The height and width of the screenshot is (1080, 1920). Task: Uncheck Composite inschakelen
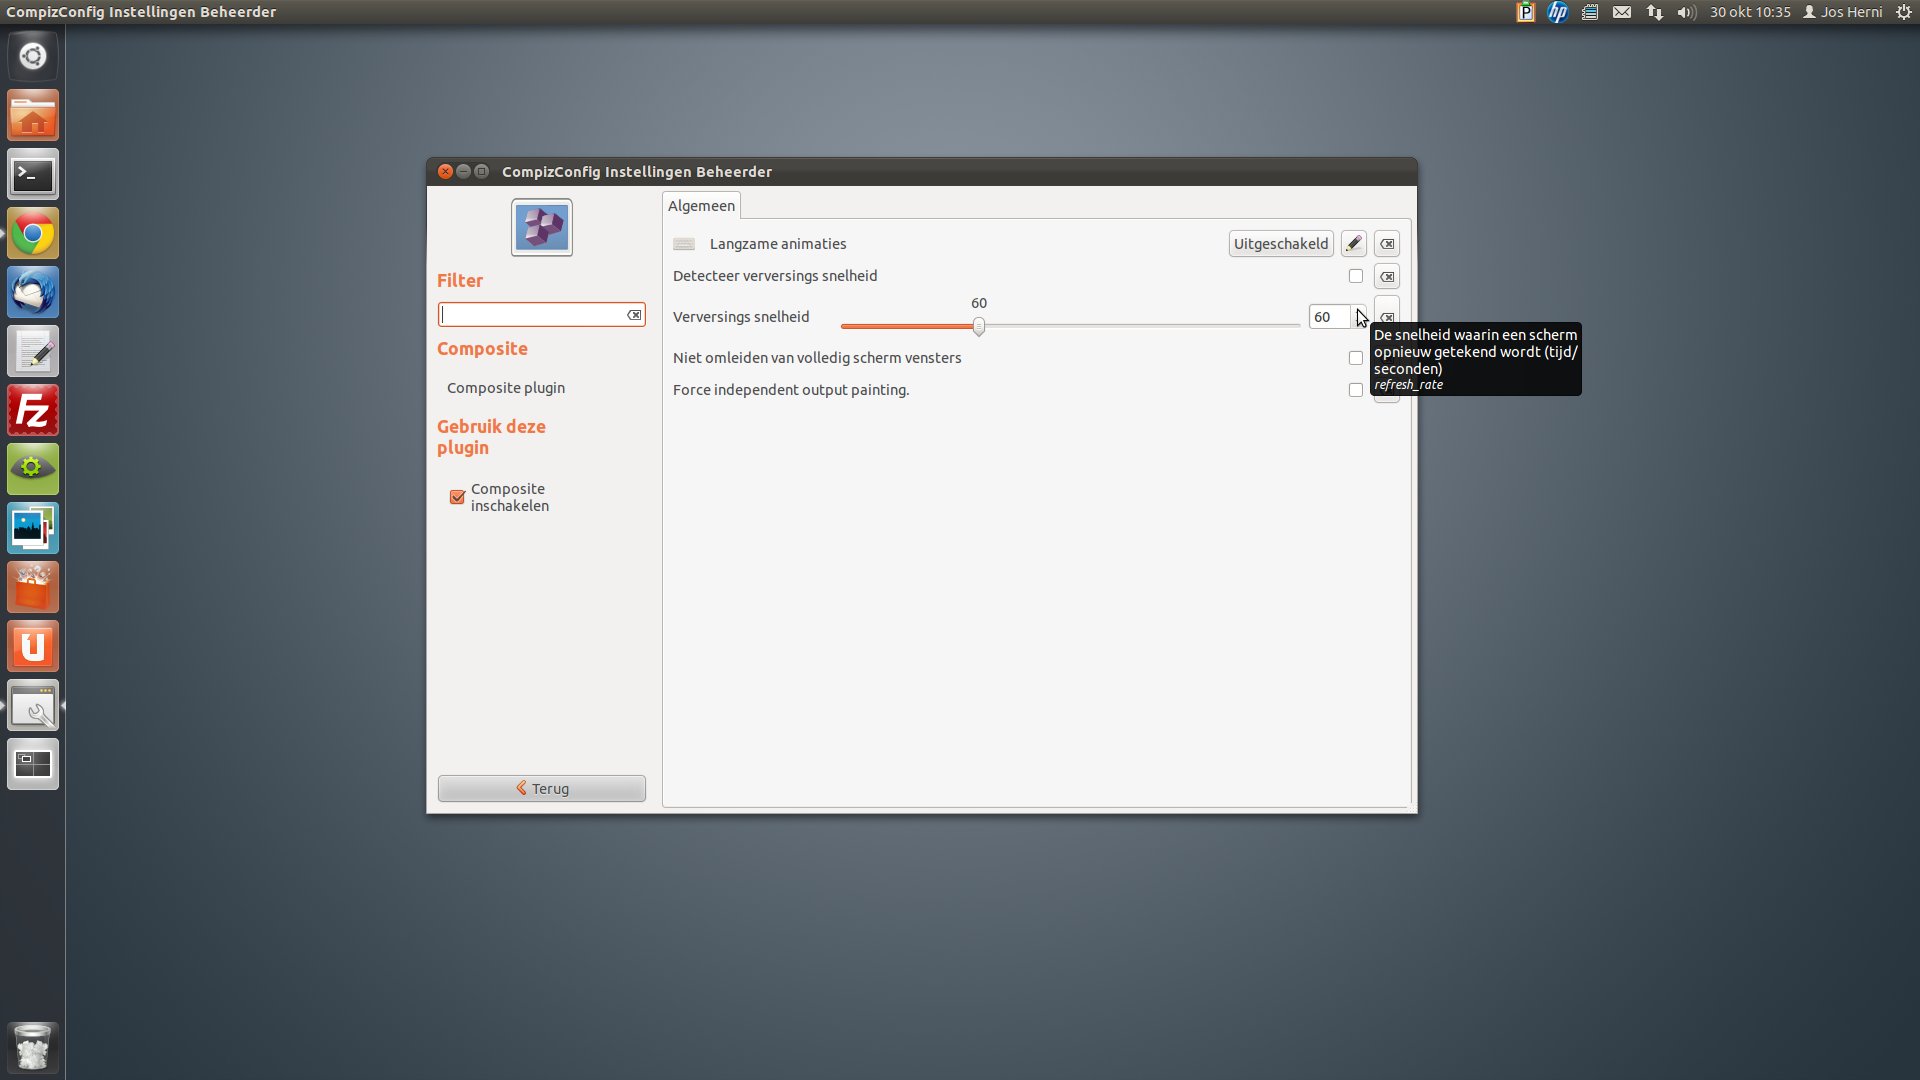pos(457,497)
